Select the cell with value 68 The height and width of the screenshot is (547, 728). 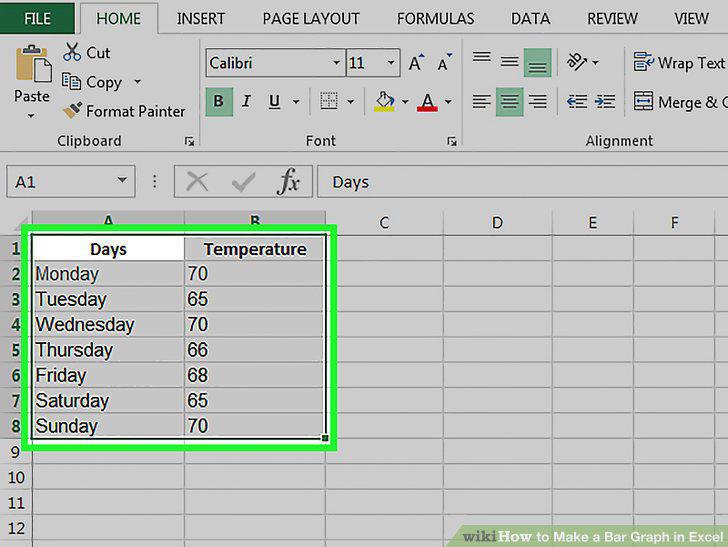(x=254, y=375)
